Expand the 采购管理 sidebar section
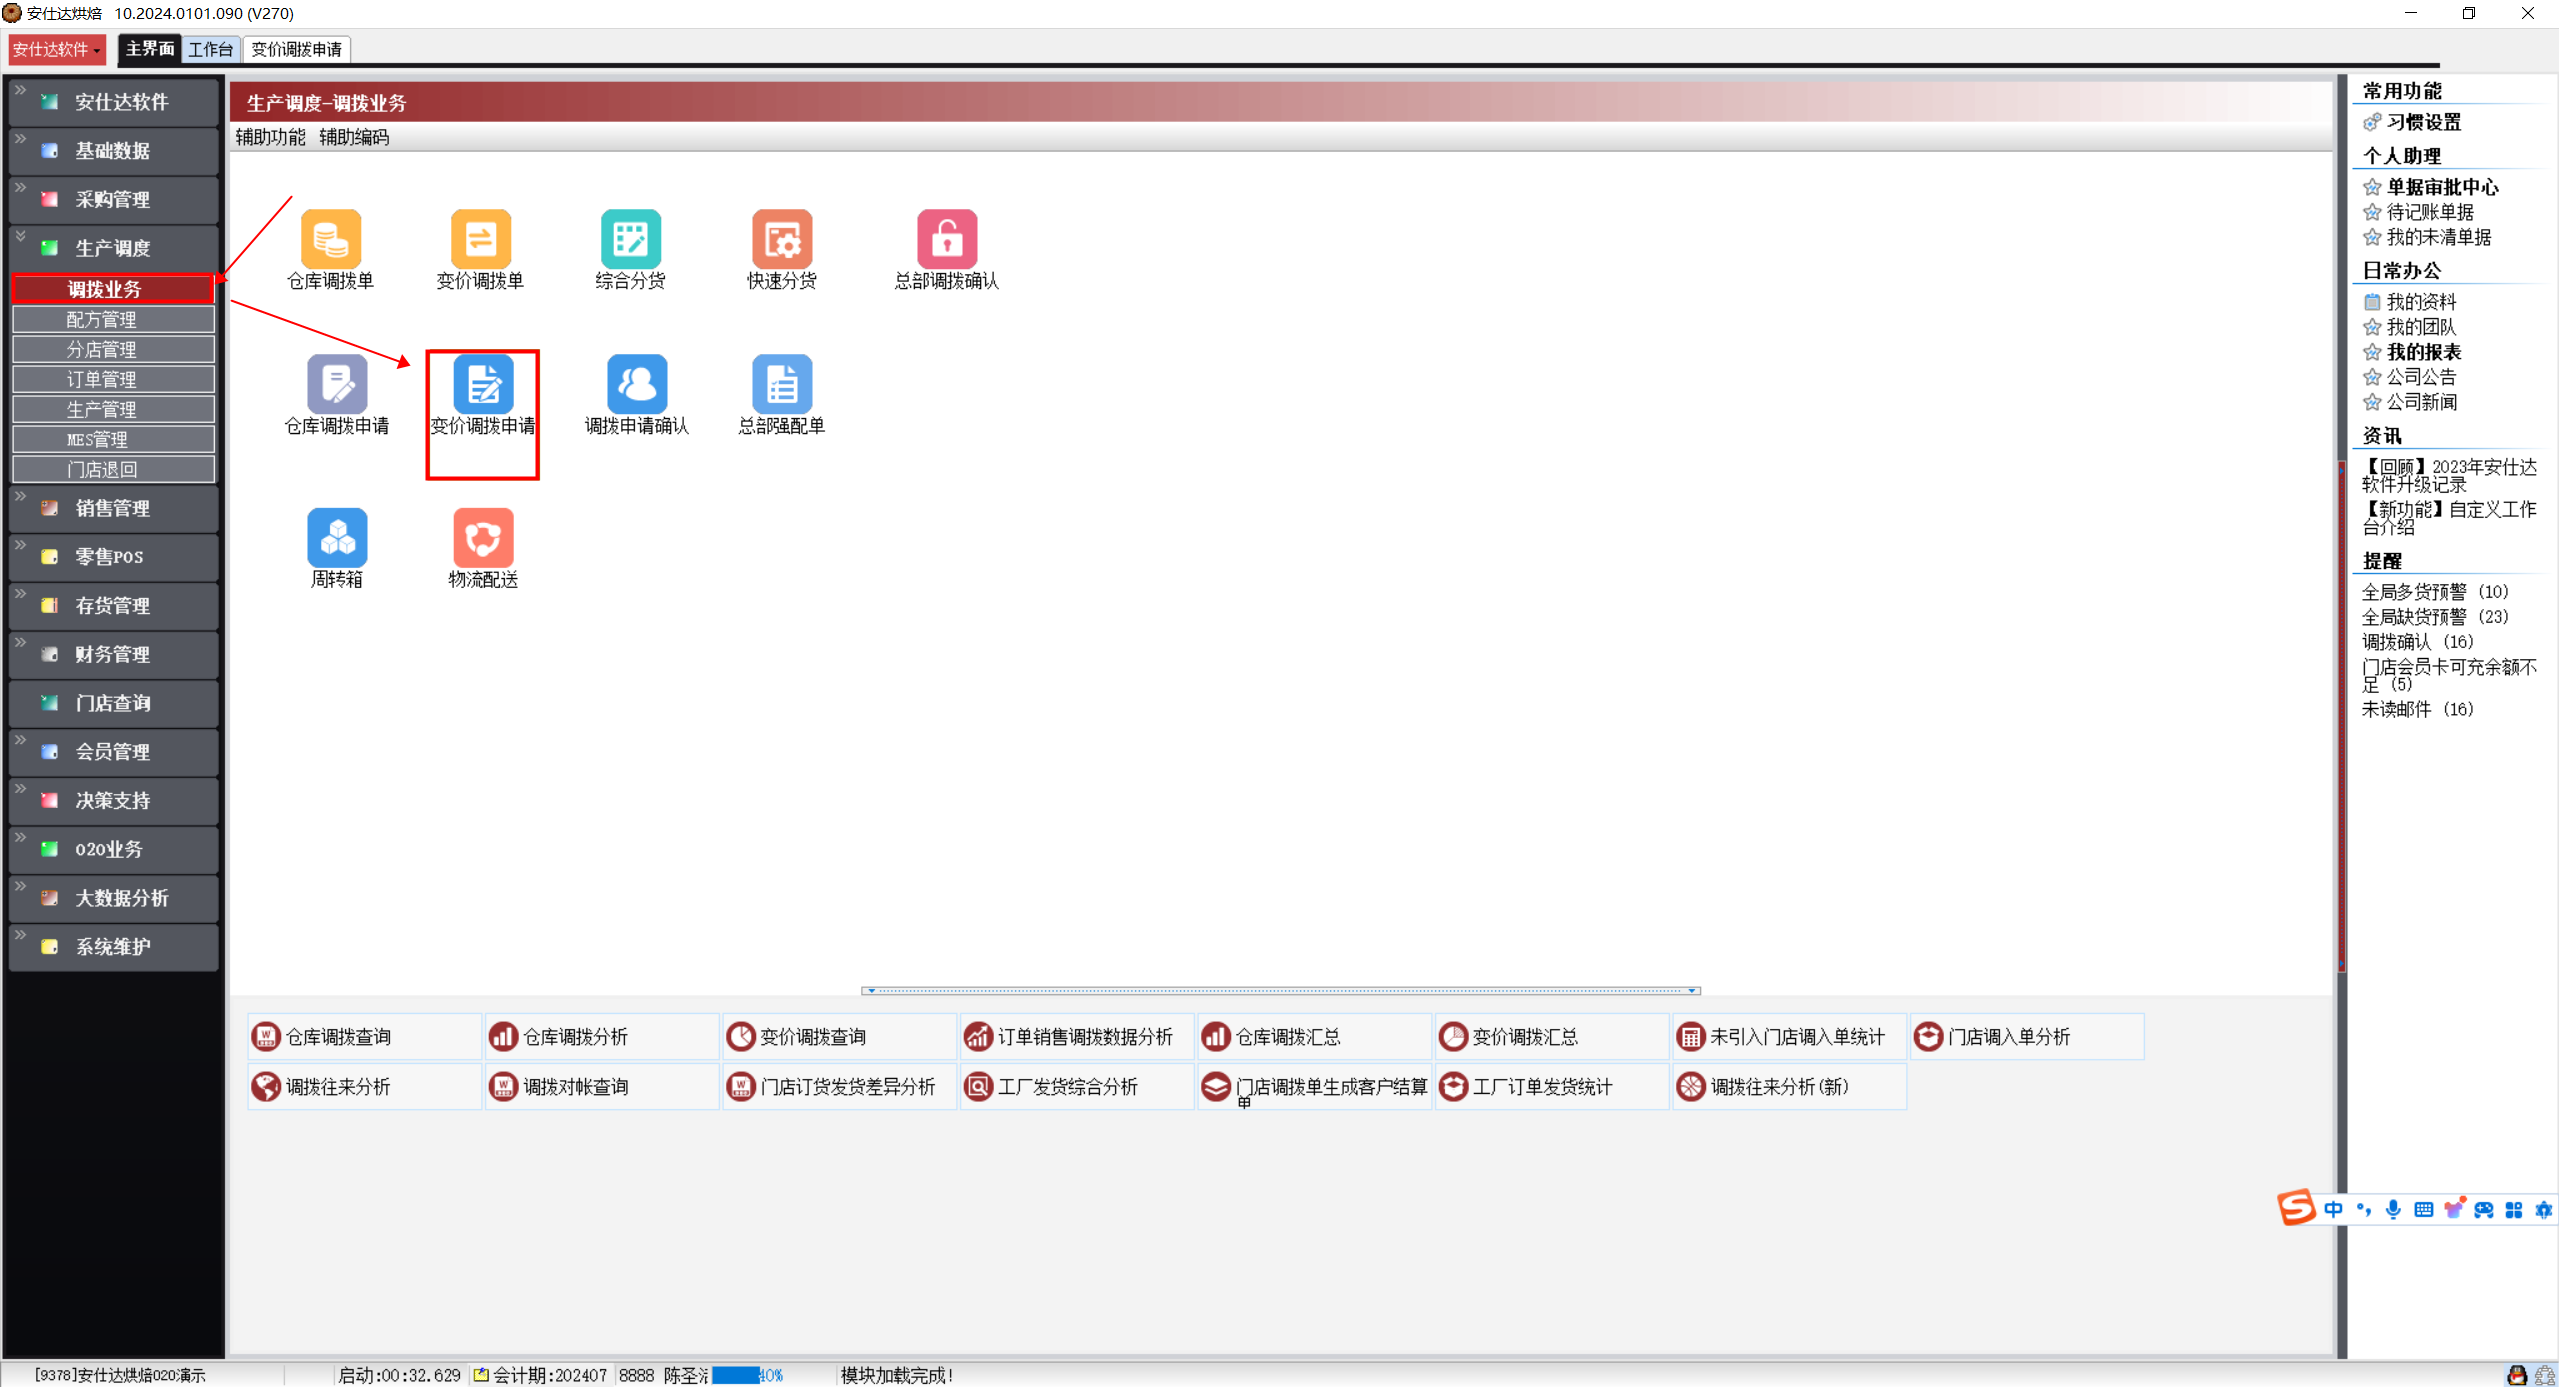 tap(113, 199)
